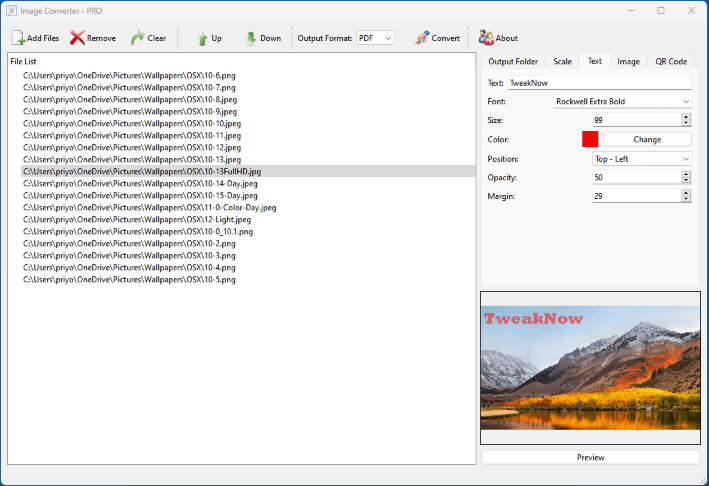
Task: Decrease Margin with stepper down arrow
Action: pos(686,199)
